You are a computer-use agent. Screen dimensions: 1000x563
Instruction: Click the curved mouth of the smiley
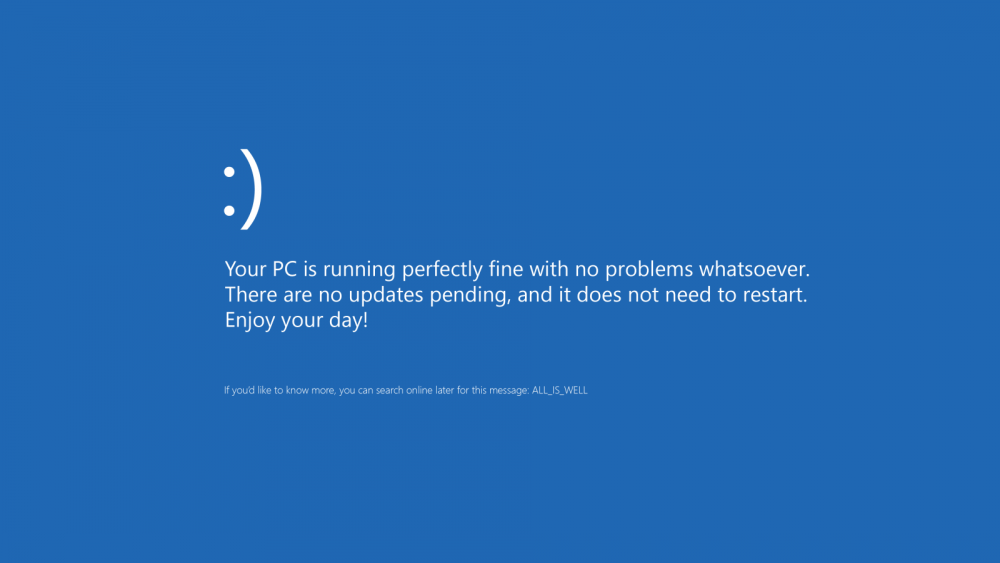tap(252, 190)
